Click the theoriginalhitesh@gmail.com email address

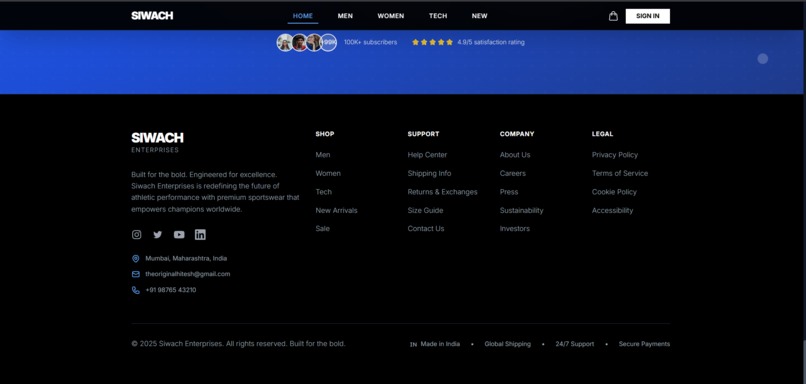click(188, 274)
